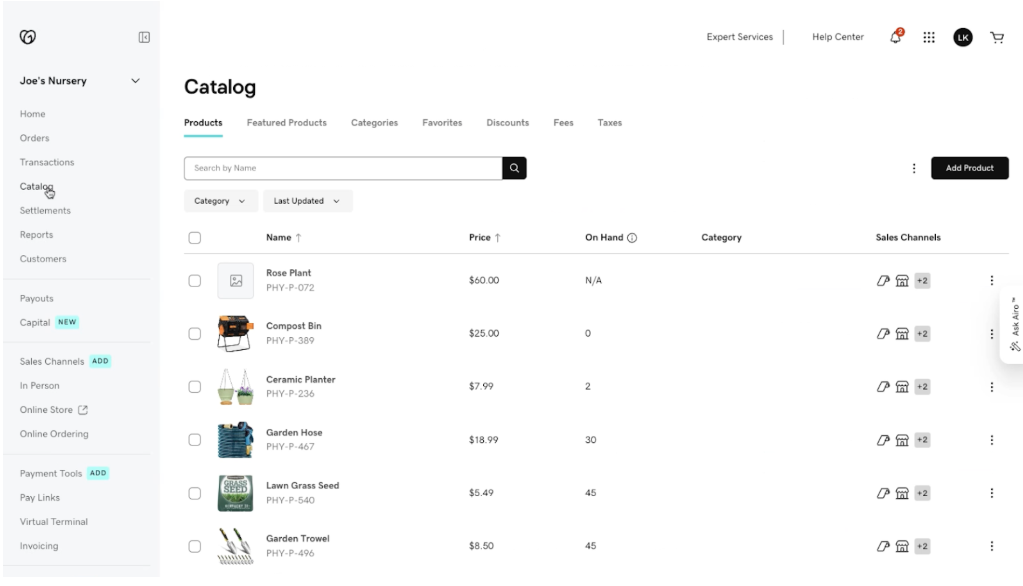Viewport: 1023px width, 586px height.
Task: Collapse the sidebar panel icon
Action: [144, 37]
